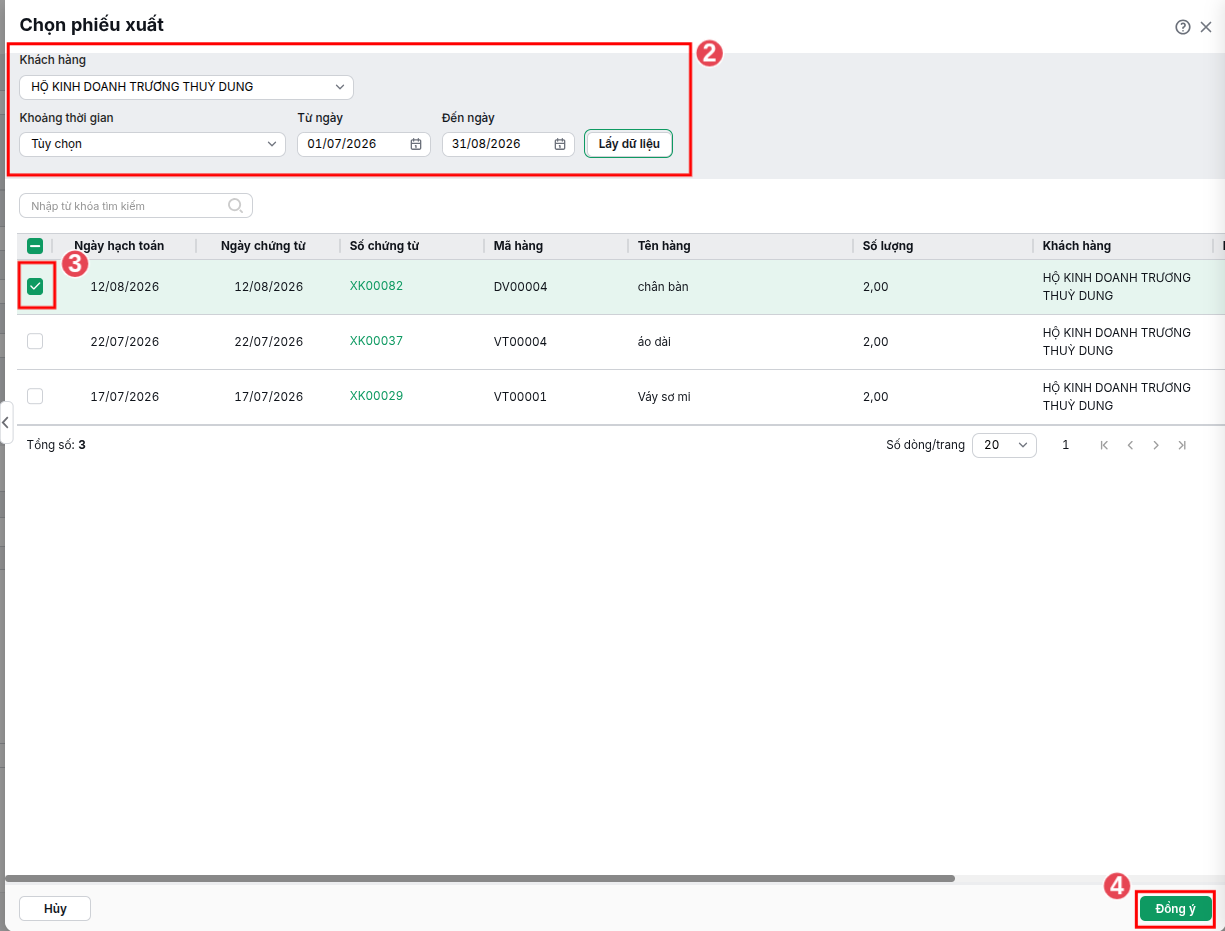The width and height of the screenshot is (1225, 931).
Task: Open voucher link XK00037
Action: point(376,341)
